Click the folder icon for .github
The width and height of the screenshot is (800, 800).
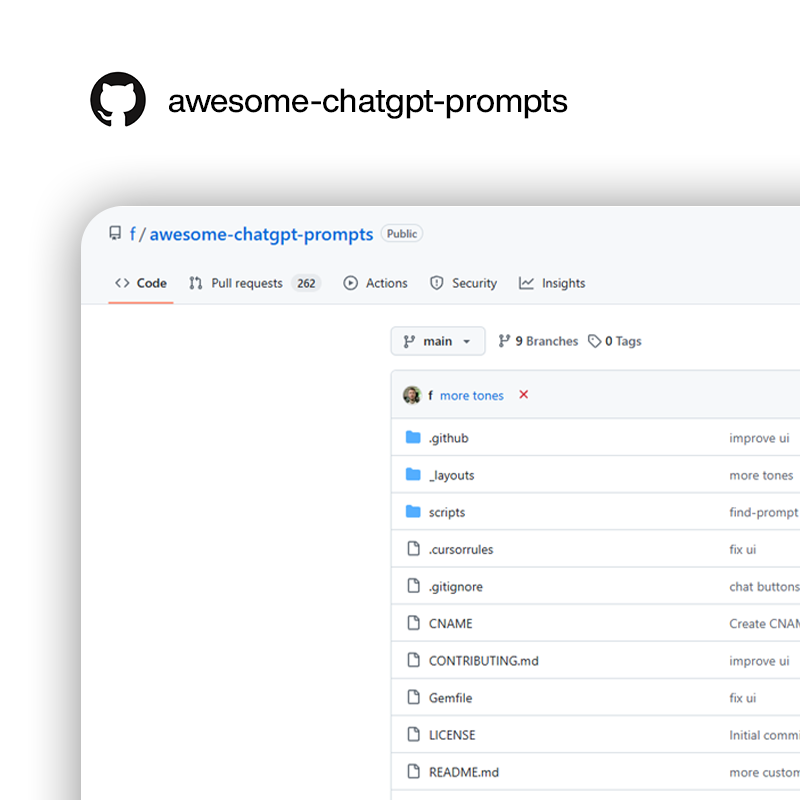pos(413,437)
